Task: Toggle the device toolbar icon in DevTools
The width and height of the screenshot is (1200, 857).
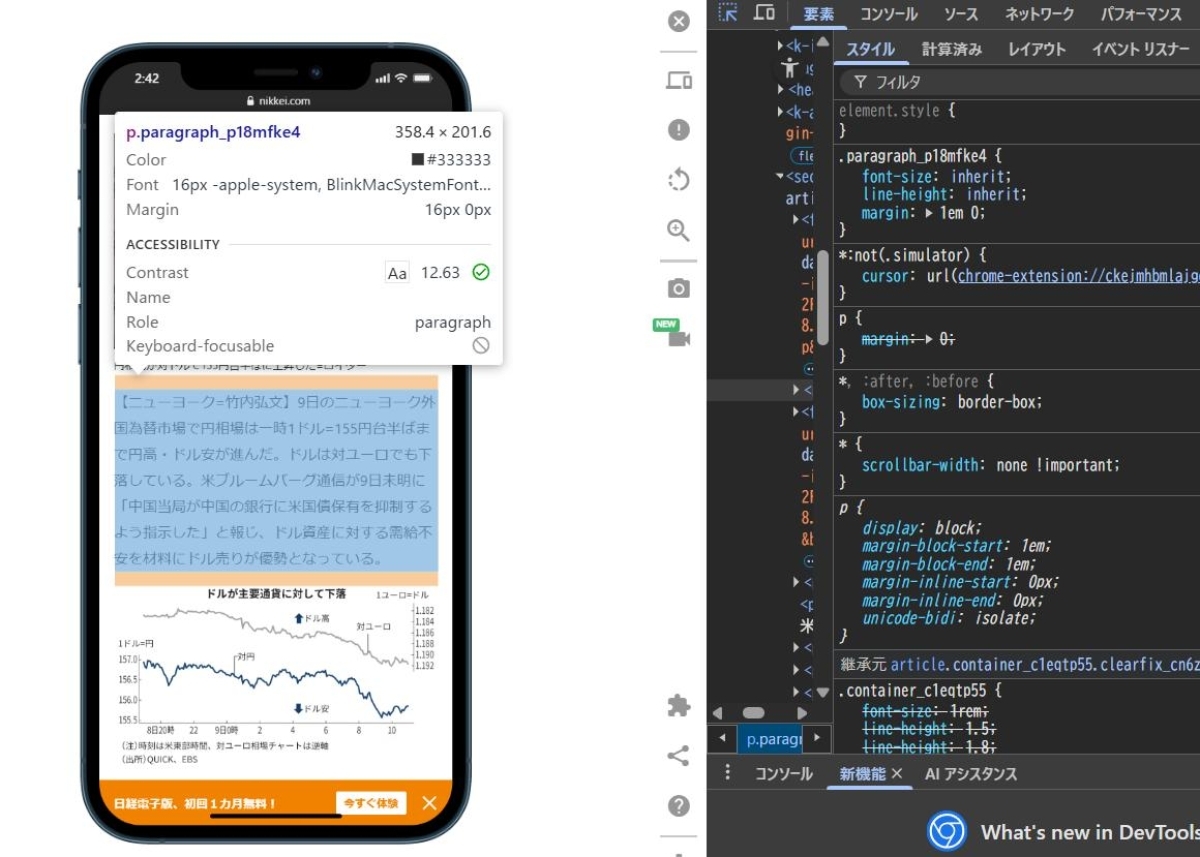Action: (x=765, y=13)
